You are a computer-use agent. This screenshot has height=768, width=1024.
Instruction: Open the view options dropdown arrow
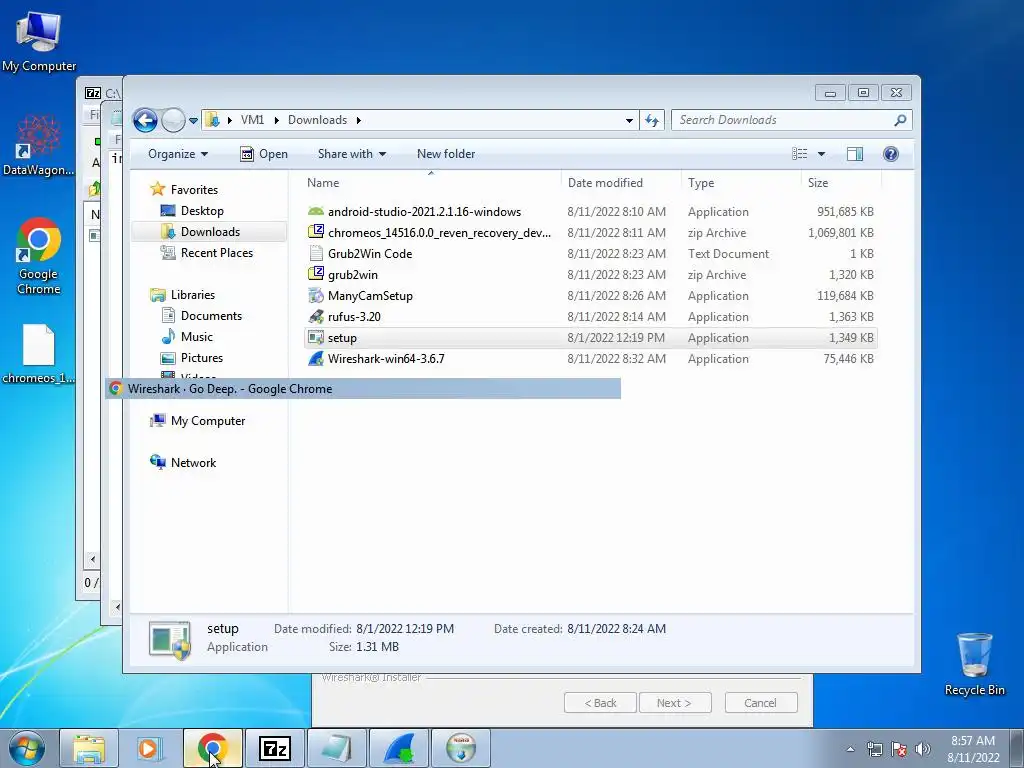tap(822, 154)
